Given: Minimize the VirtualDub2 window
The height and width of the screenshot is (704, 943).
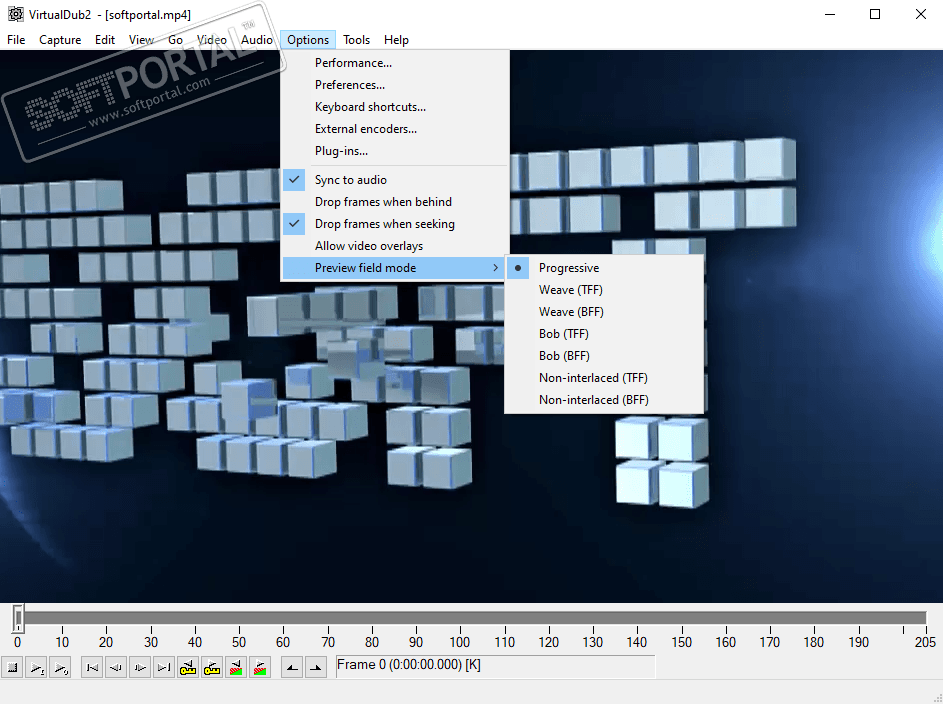Looking at the screenshot, I should pos(830,14).
